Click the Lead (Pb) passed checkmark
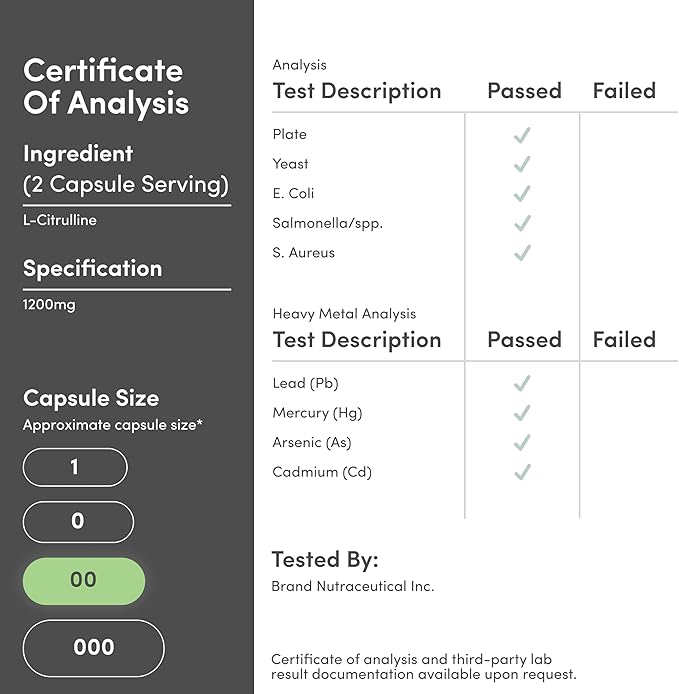Image resolution: width=679 pixels, height=694 pixels. coord(521,384)
